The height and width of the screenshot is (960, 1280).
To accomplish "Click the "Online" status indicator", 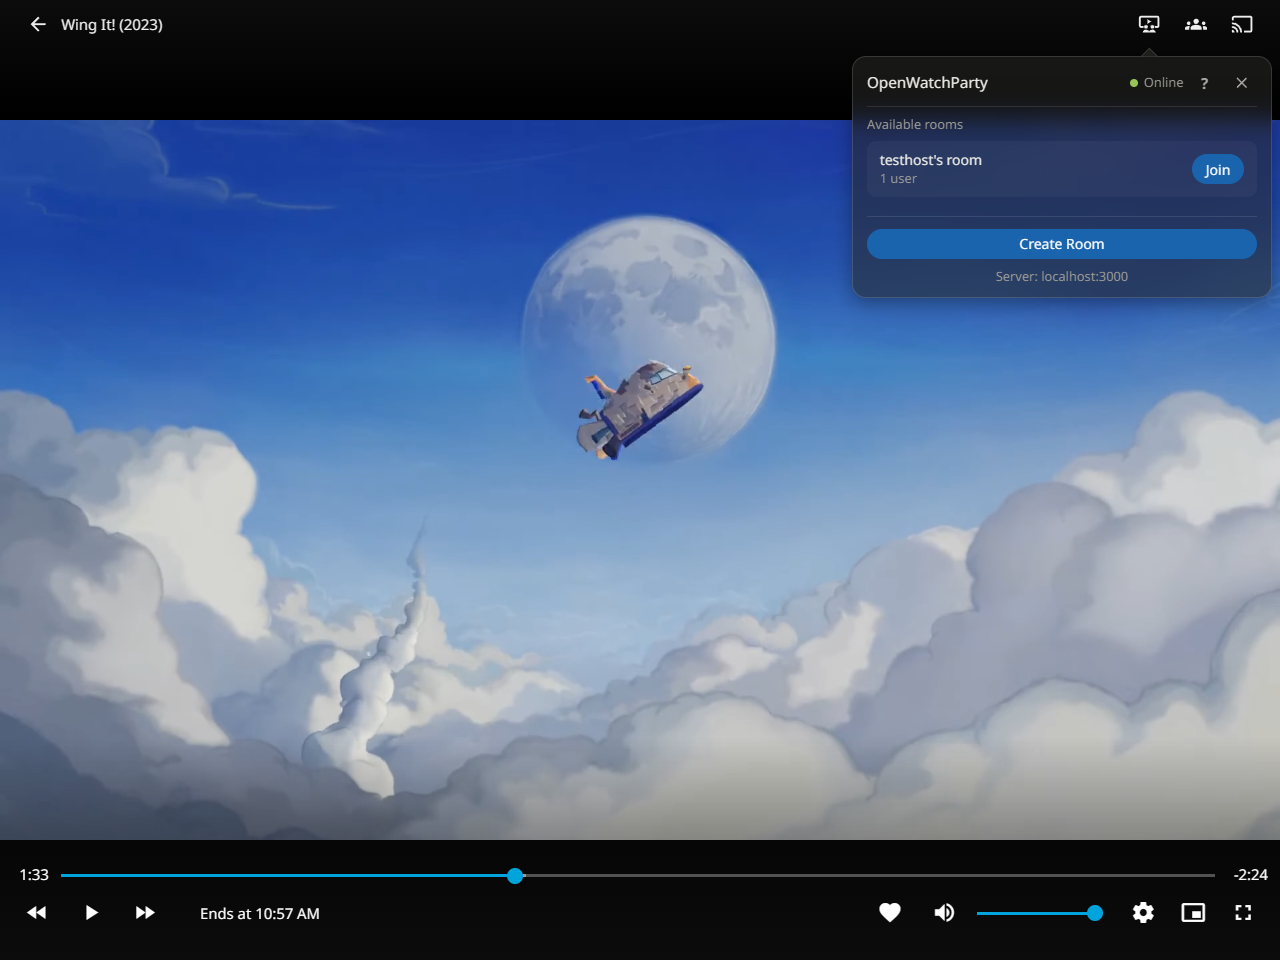I will pyautogui.click(x=1156, y=83).
